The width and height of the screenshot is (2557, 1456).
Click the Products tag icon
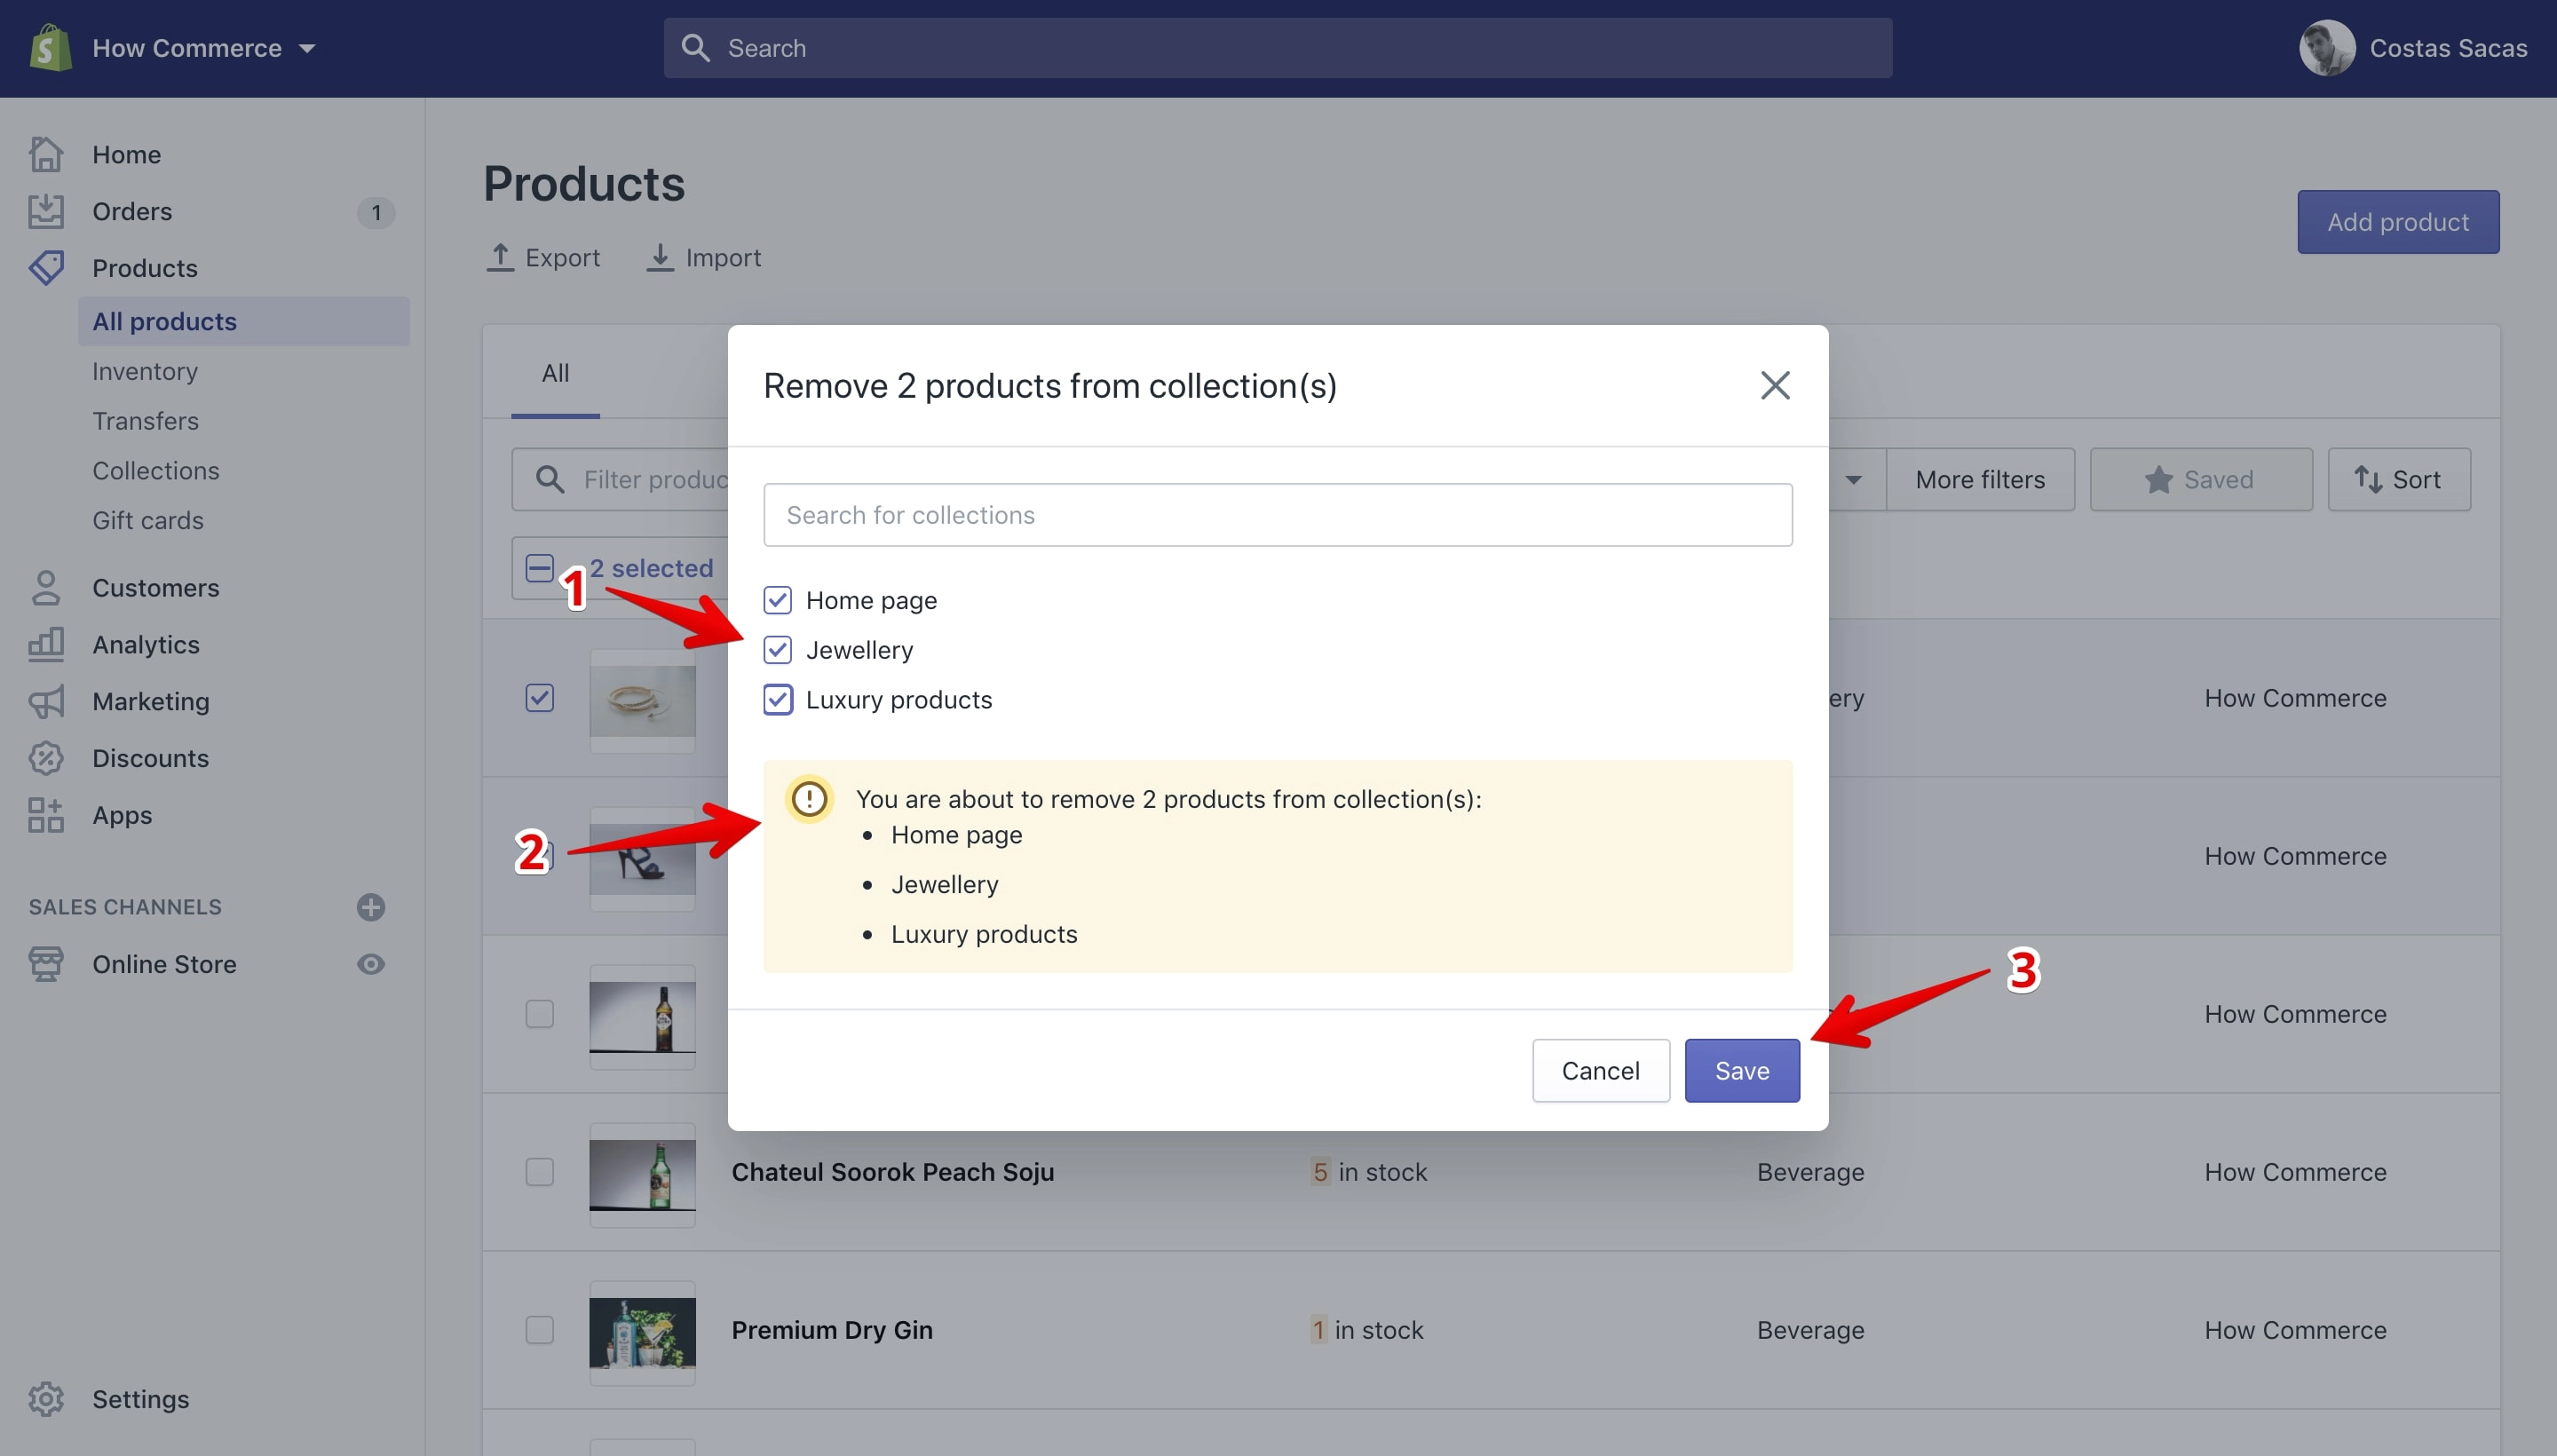click(46, 268)
